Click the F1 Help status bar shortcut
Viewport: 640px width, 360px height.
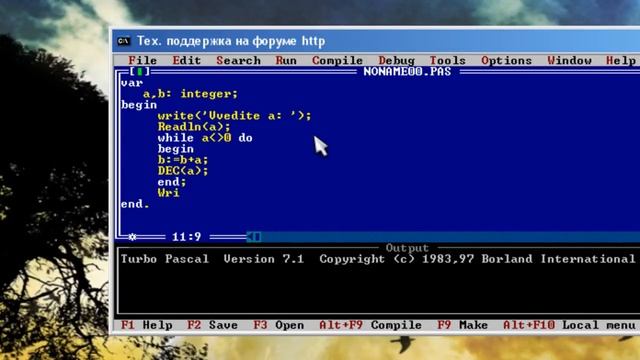pos(147,325)
